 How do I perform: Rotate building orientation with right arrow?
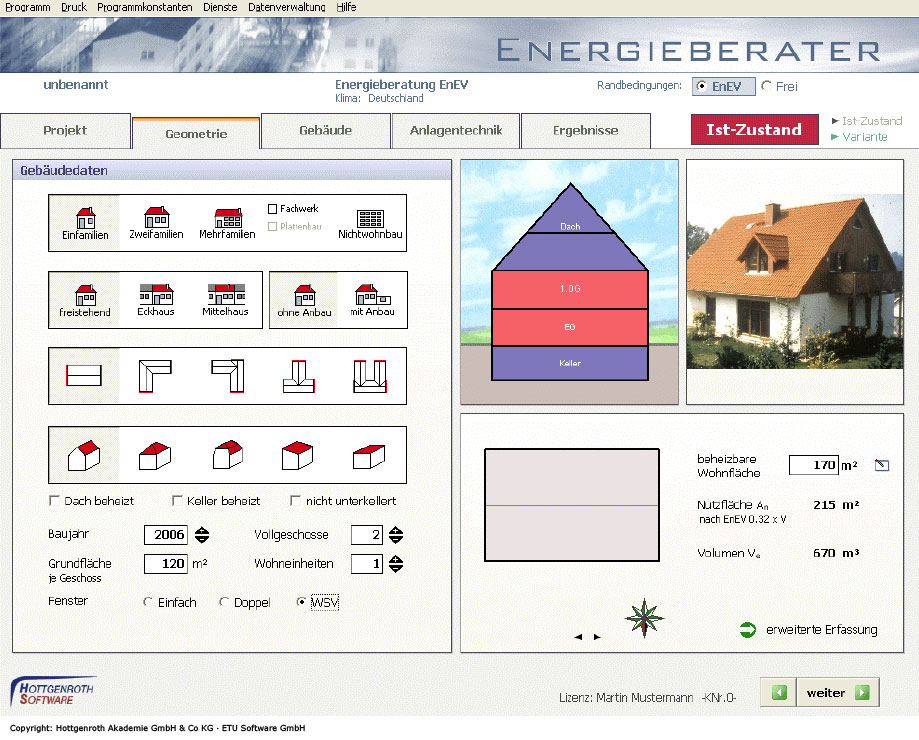[597, 637]
